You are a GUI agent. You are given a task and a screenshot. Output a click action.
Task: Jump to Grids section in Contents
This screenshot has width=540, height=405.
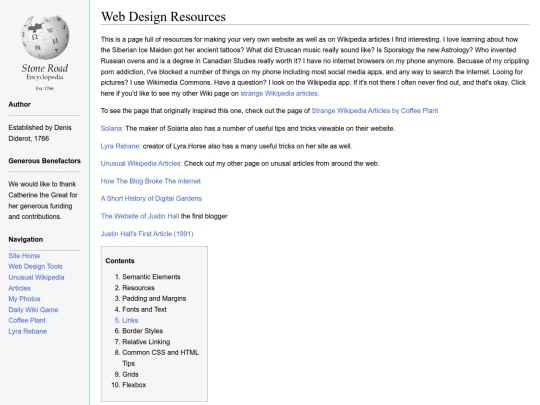coord(130,374)
